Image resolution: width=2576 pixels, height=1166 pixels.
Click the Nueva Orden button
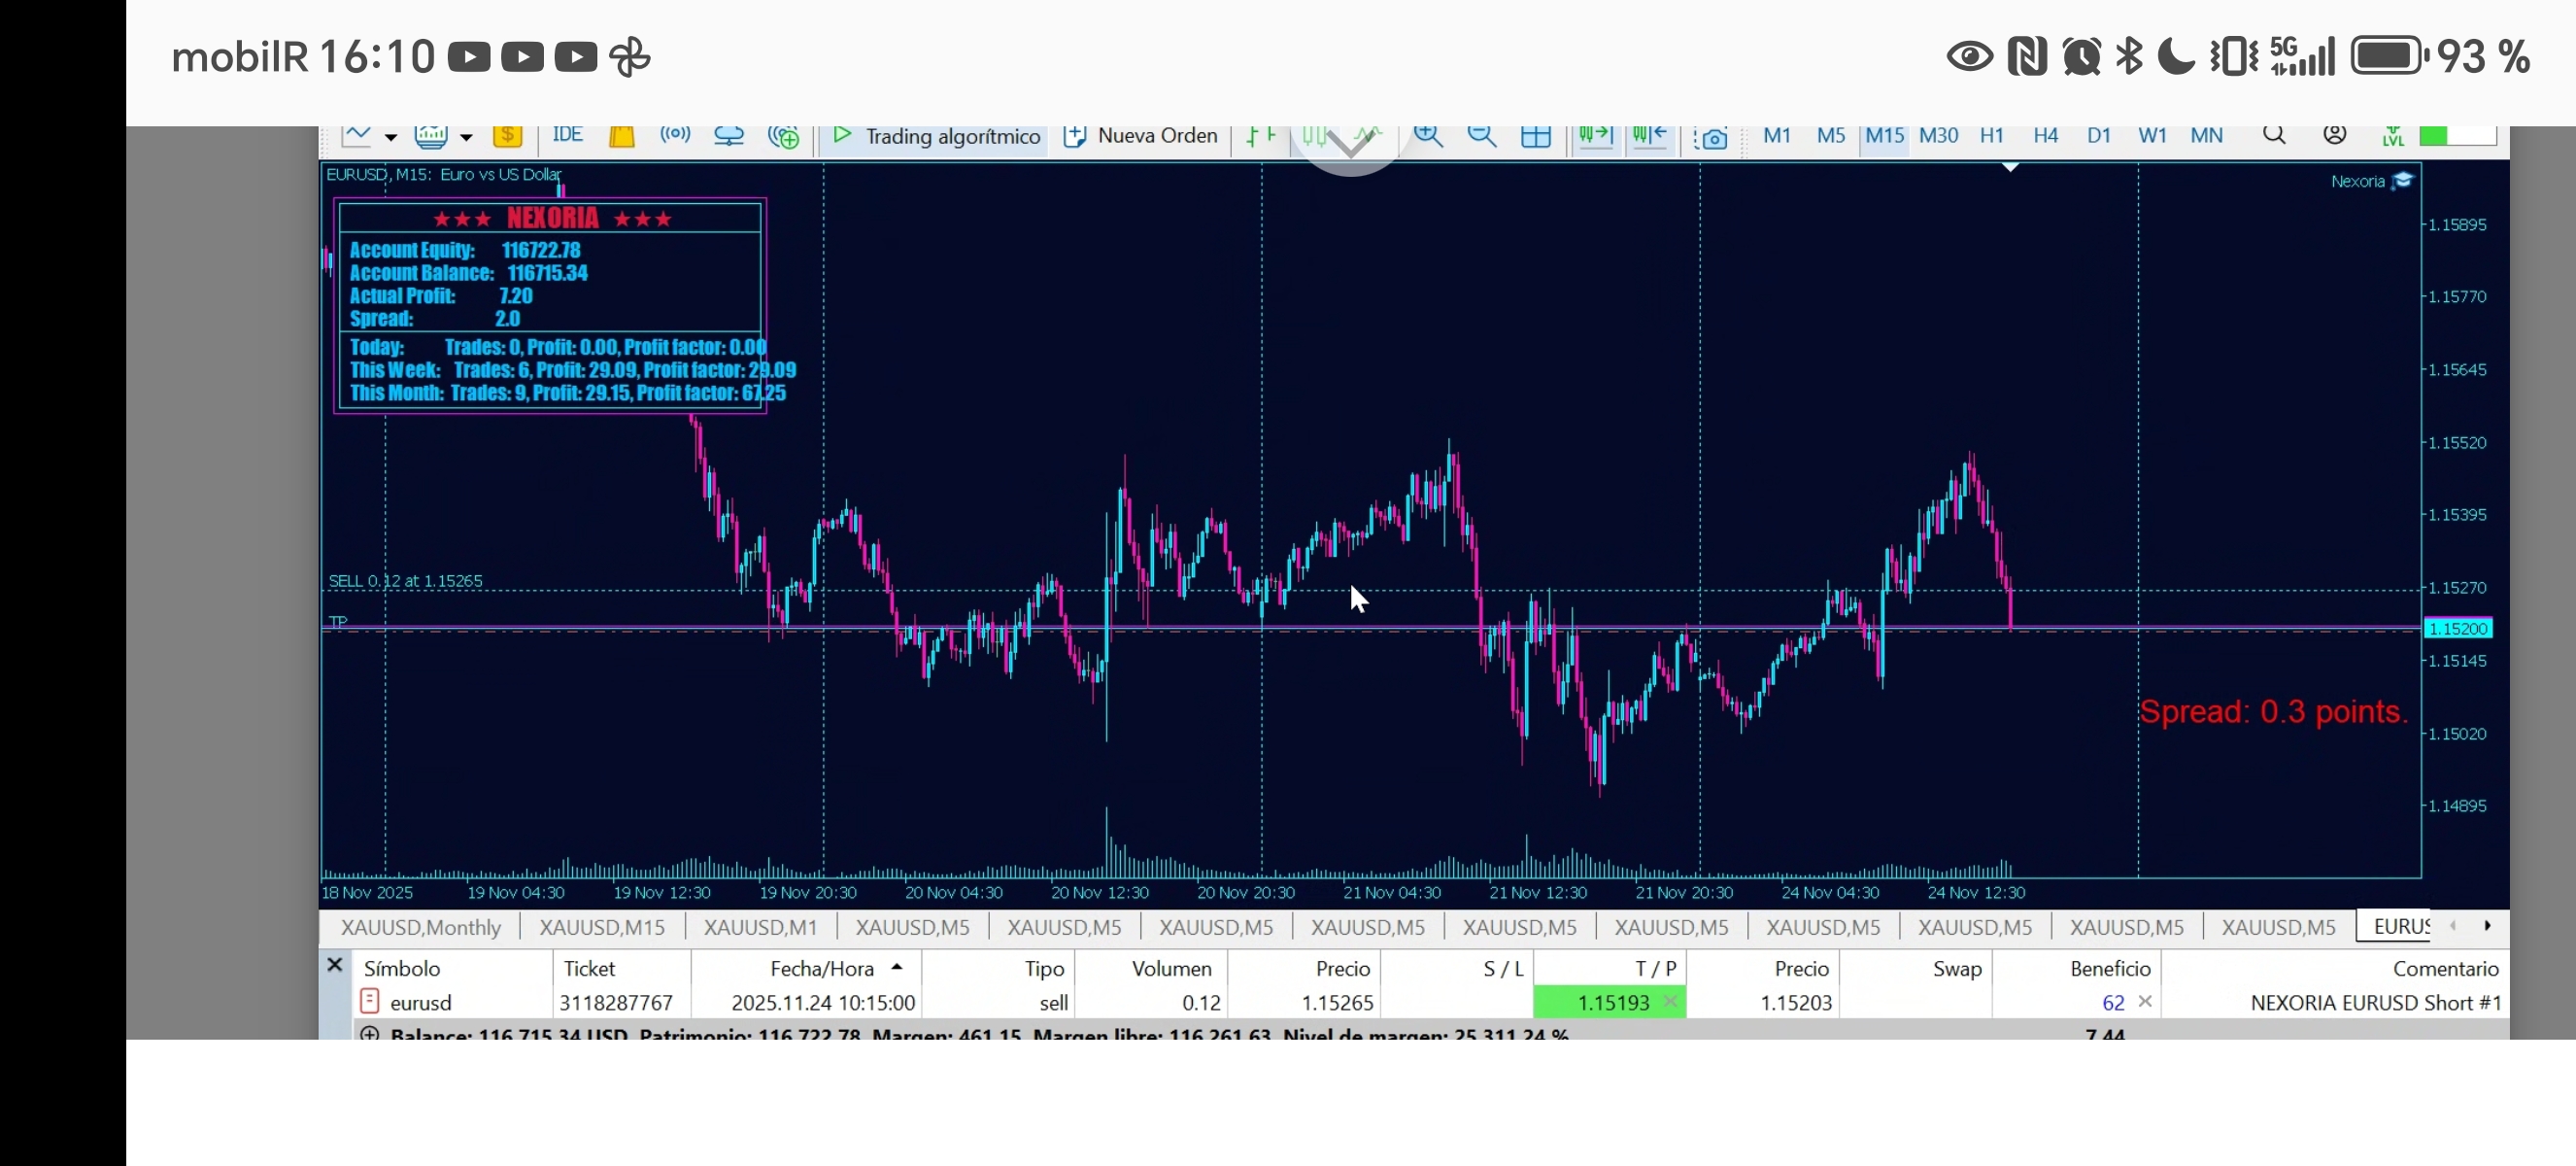pos(1140,136)
